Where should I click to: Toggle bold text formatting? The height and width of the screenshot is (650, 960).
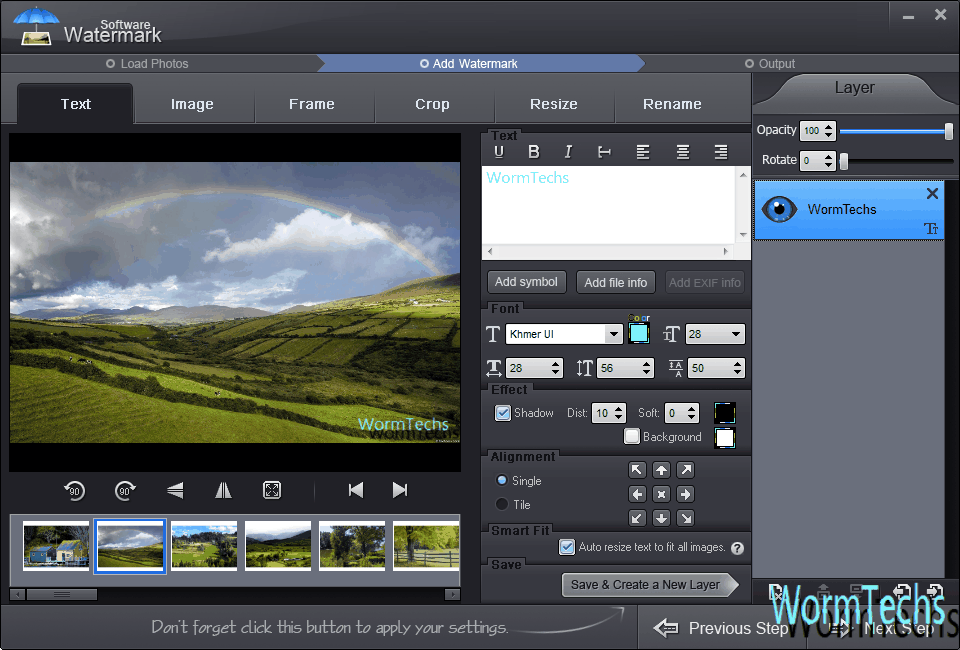tap(534, 152)
